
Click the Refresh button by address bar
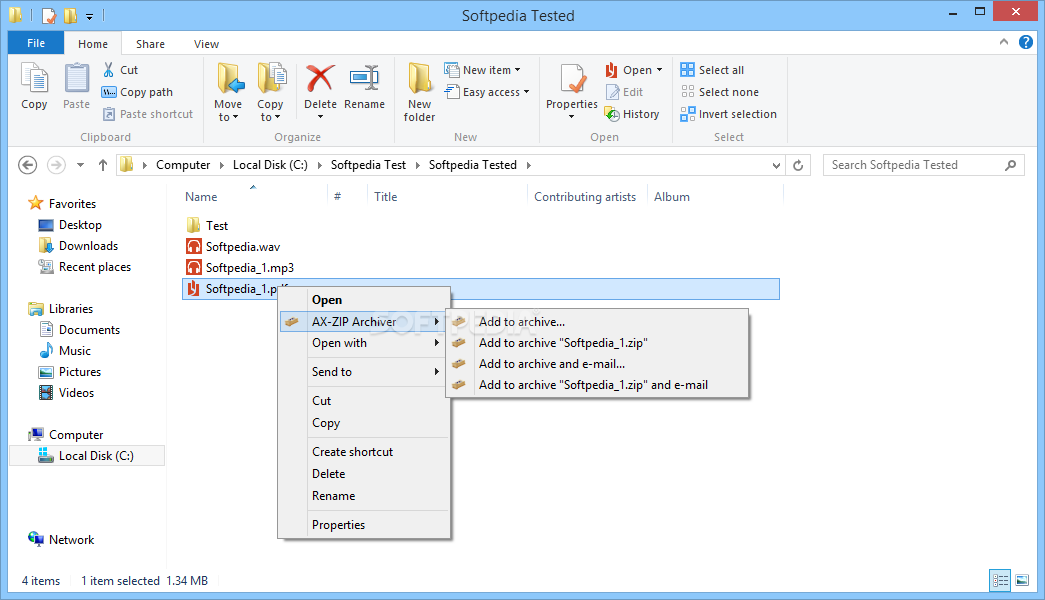click(x=798, y=165)
